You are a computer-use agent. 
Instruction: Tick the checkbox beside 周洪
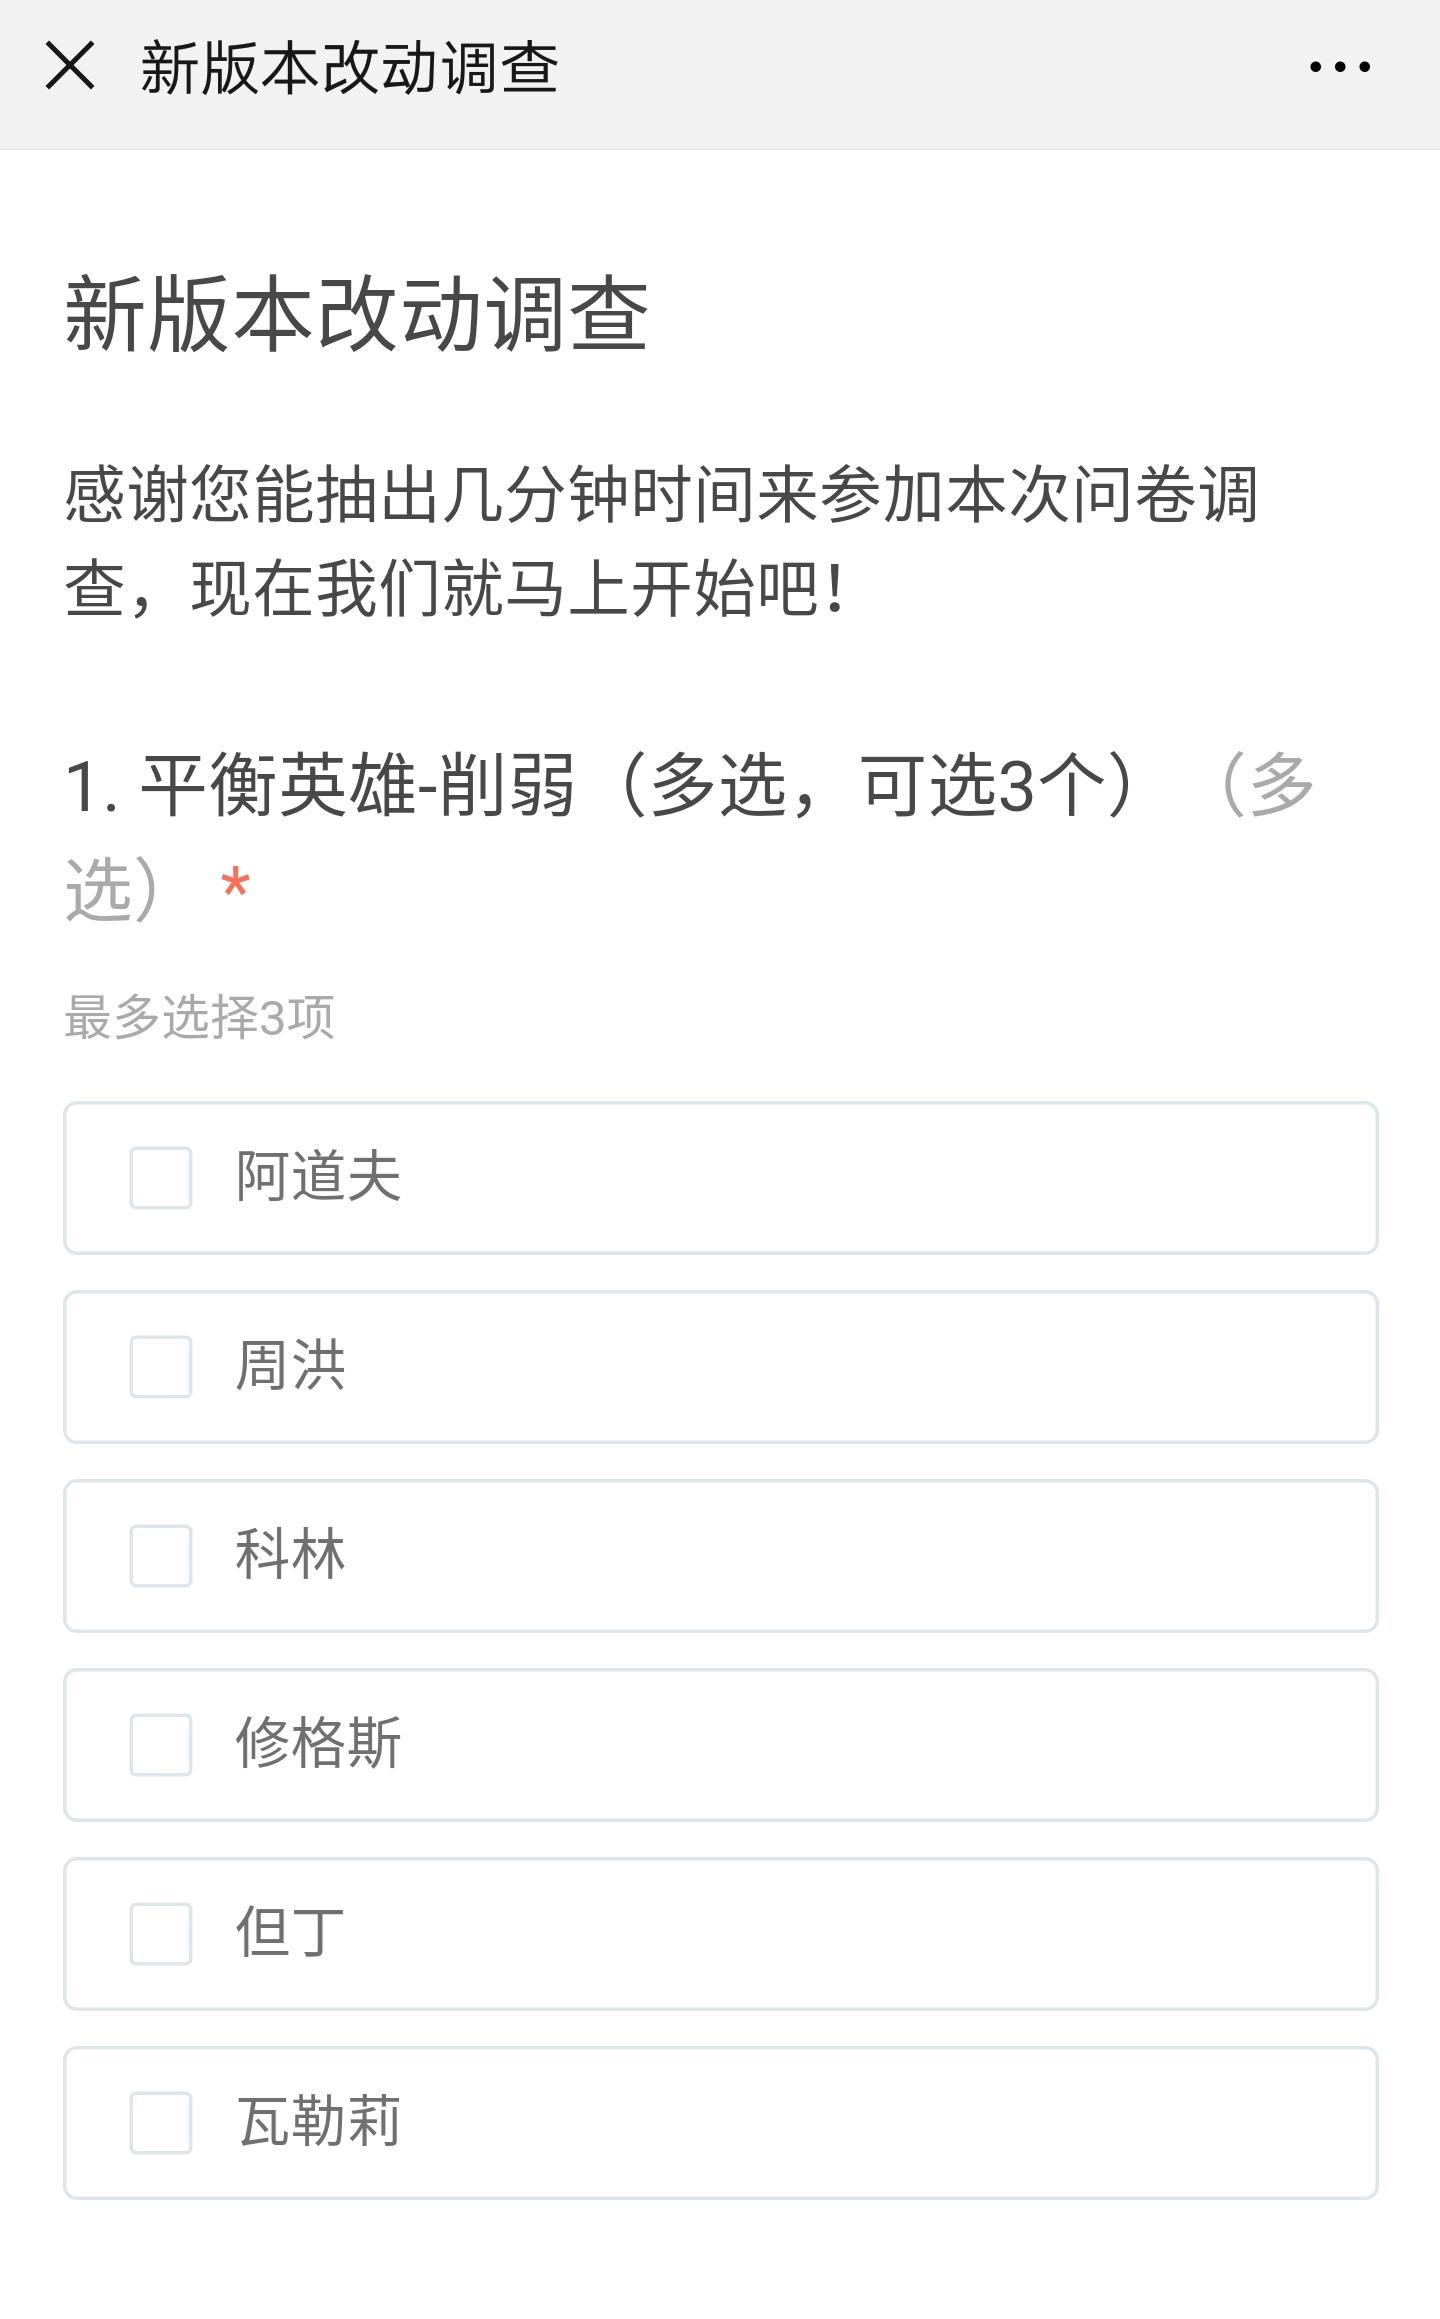pyautogui.click(x=161, y=1366)
